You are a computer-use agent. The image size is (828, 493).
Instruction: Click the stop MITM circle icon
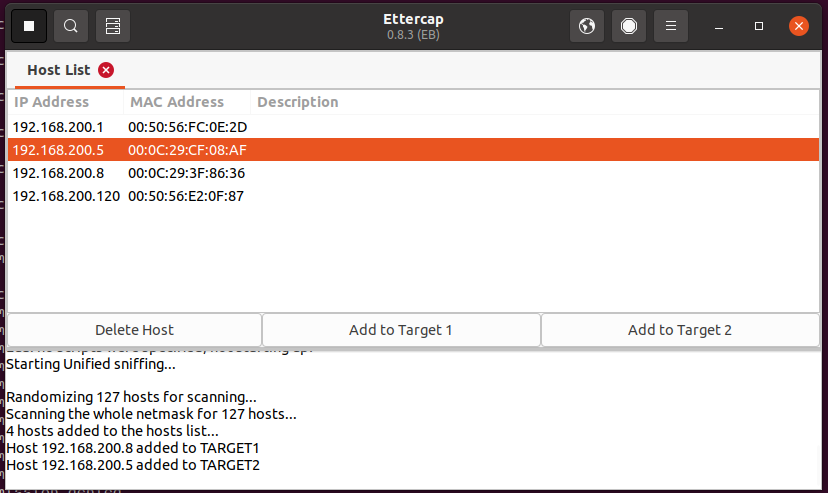click(x=629, y=26)
